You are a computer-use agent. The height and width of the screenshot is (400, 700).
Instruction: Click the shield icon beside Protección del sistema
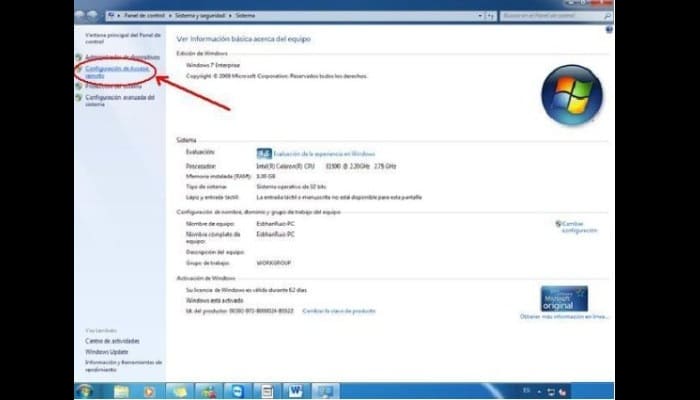pos(79,86)
